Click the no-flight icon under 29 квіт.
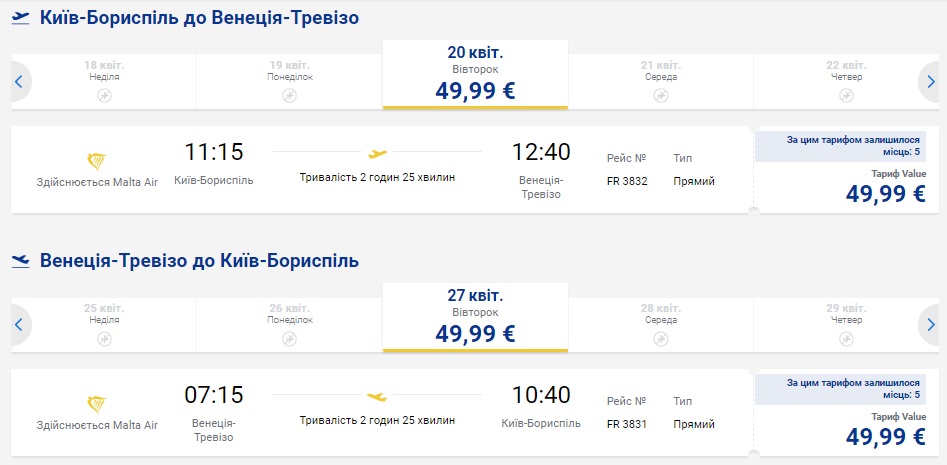This screenshot has height=465, width=947. click(x=846, y=338)
